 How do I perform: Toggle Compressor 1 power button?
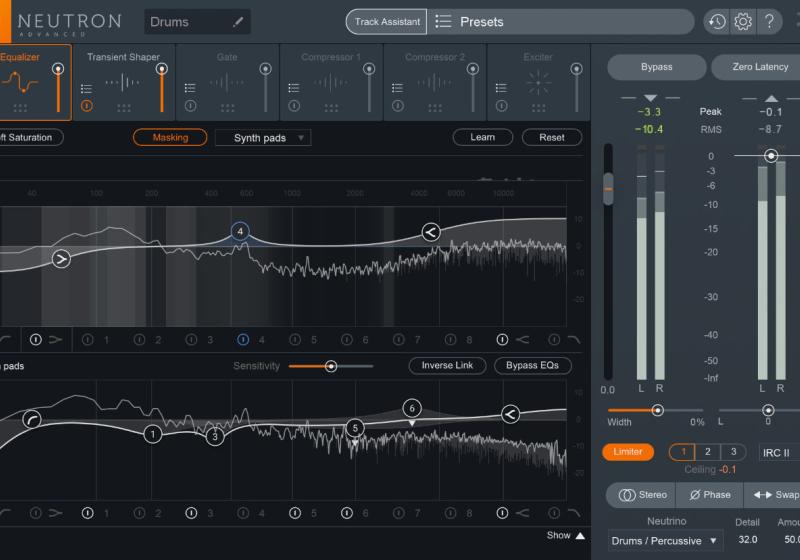[294, 106]
